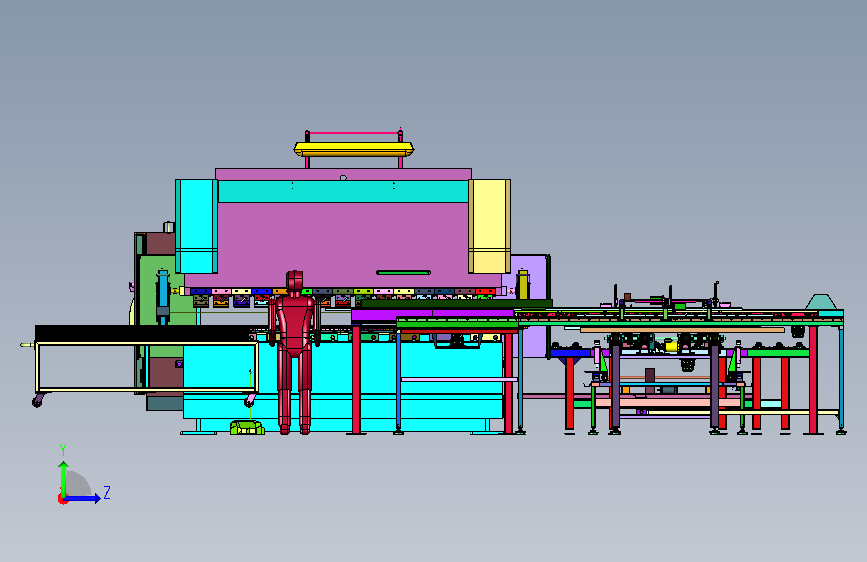Image resolution: width=867 pixels, height=562 pixels.
Task: Select the pale yellow right cylinder housing
Action: coord(489,226)
